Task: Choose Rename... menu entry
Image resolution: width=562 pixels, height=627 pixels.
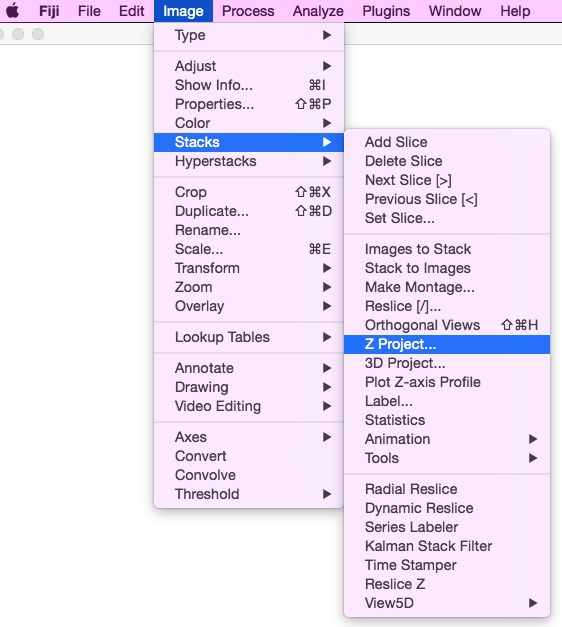Action: [249, 230]
